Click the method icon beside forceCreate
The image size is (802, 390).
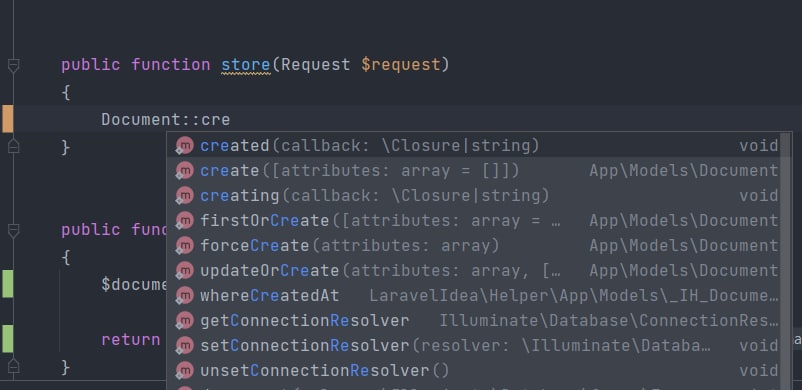(x=184, y=246)
